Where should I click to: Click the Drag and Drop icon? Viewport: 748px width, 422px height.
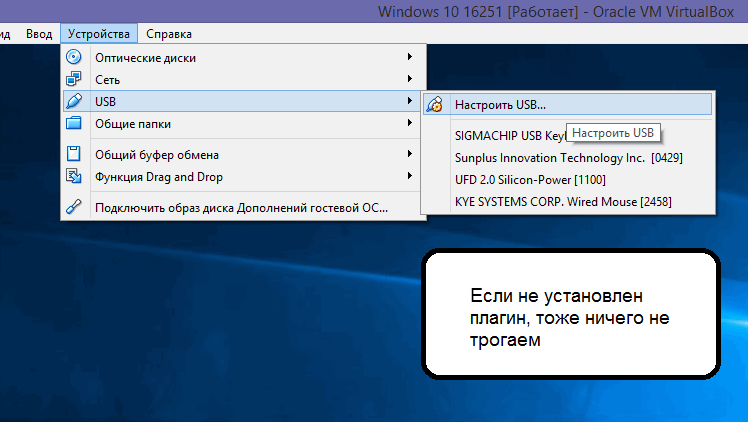(73, 176)
